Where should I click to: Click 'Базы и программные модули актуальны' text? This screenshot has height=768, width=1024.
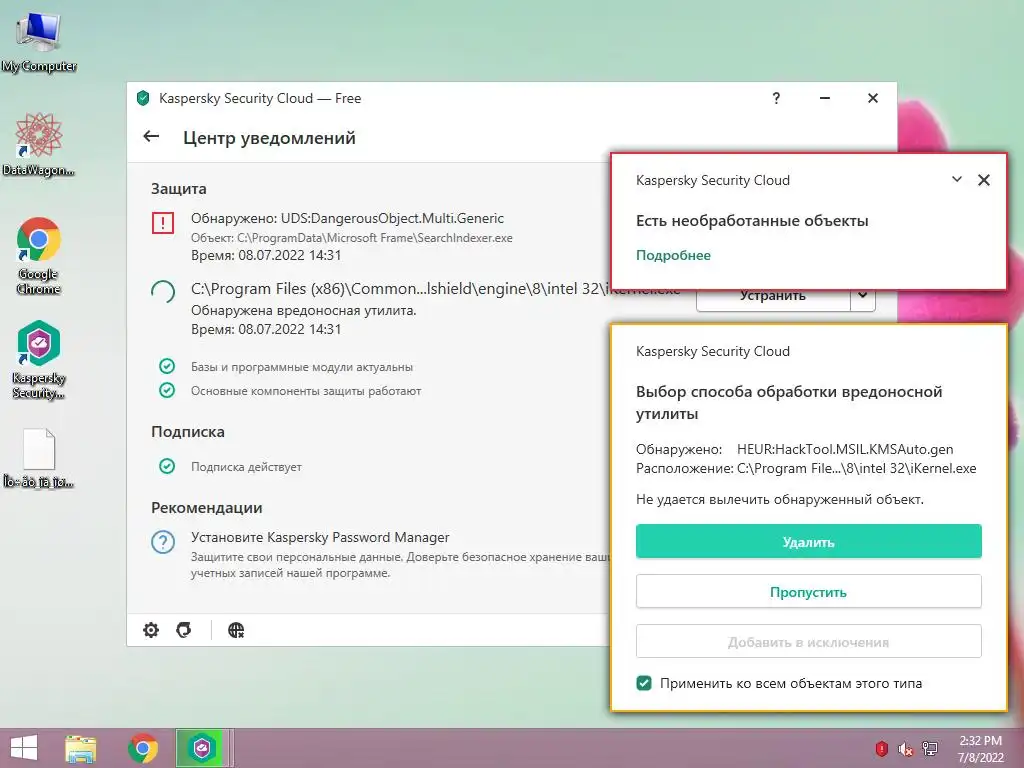302,367
